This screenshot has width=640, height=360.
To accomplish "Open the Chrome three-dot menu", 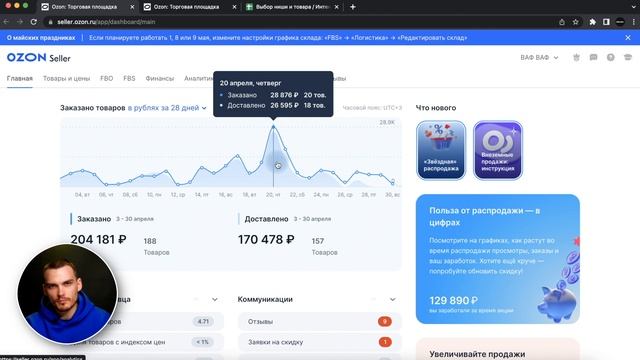I will click(x=634, y=22).
